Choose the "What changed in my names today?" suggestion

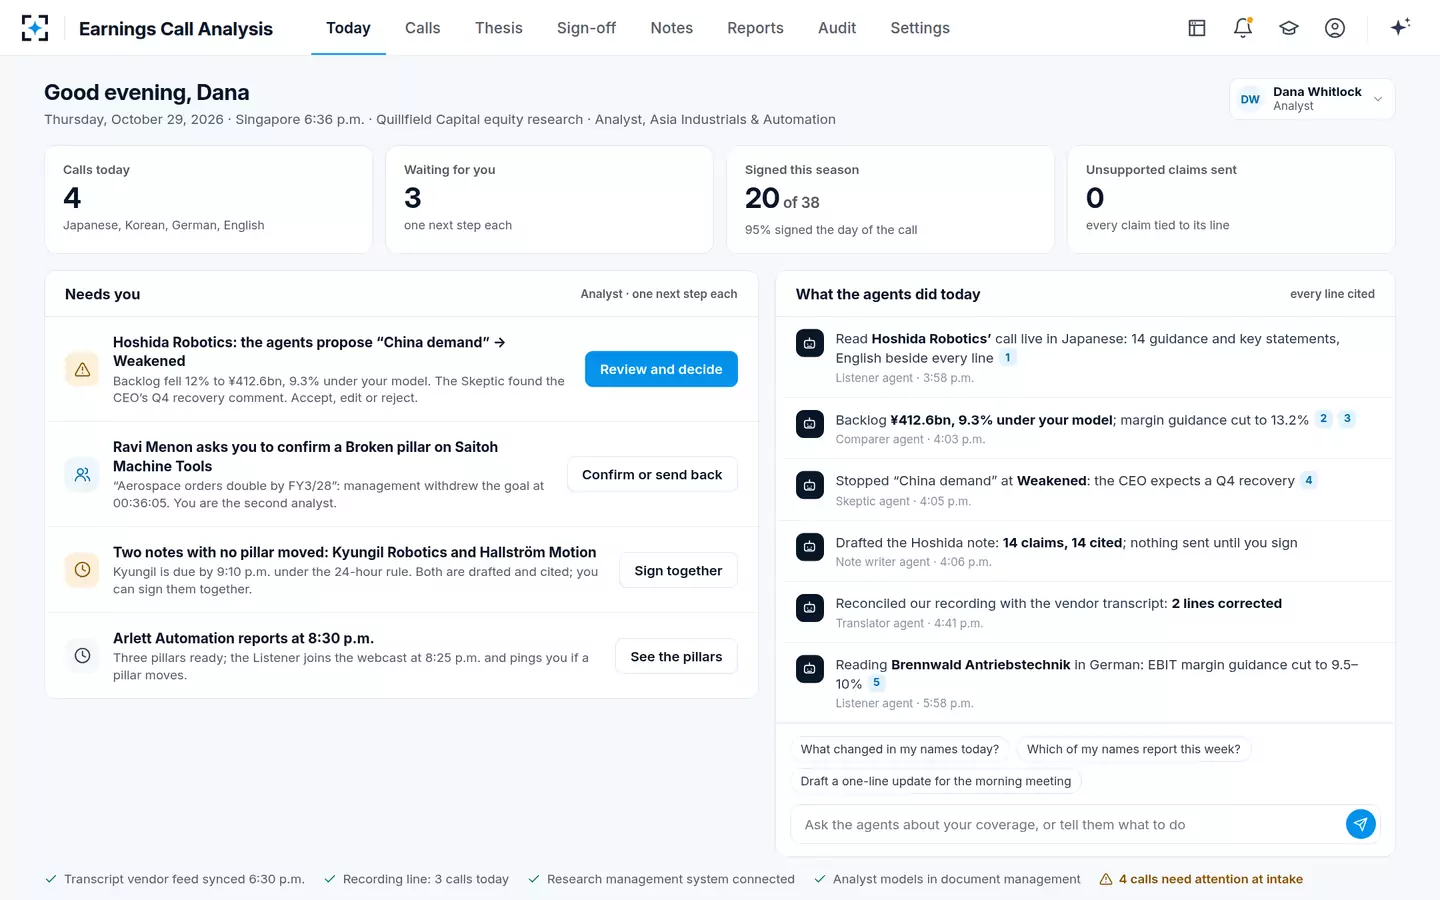click(x=900, y=749)
